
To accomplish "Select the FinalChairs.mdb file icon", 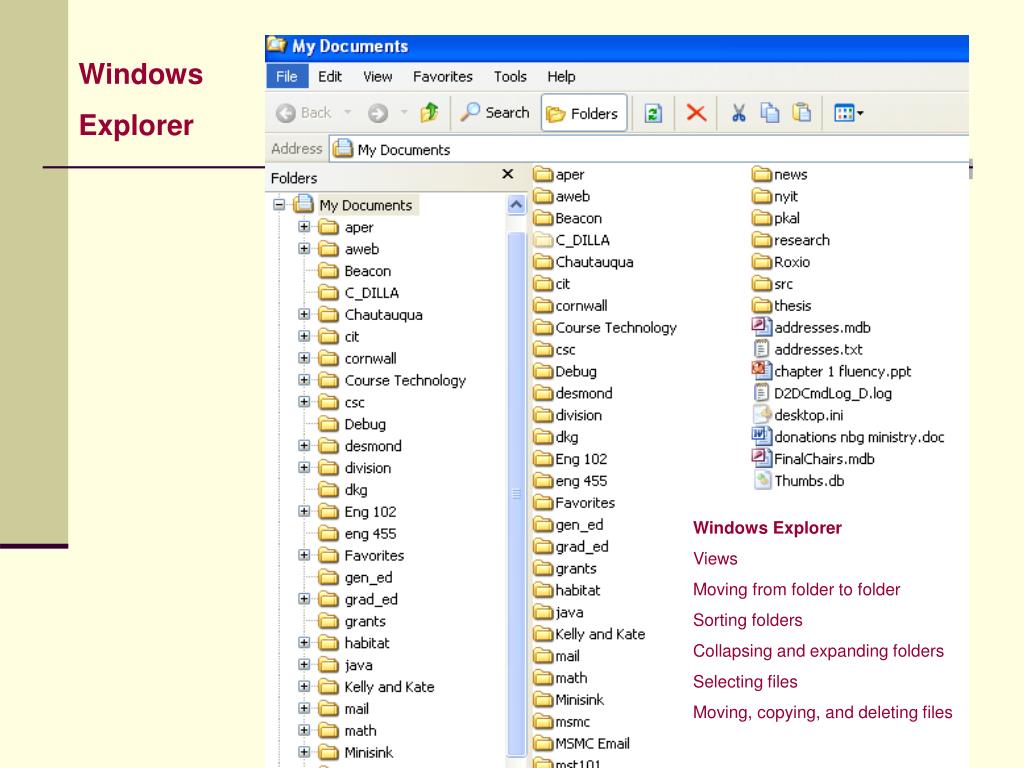I will [x=761, y=458].
